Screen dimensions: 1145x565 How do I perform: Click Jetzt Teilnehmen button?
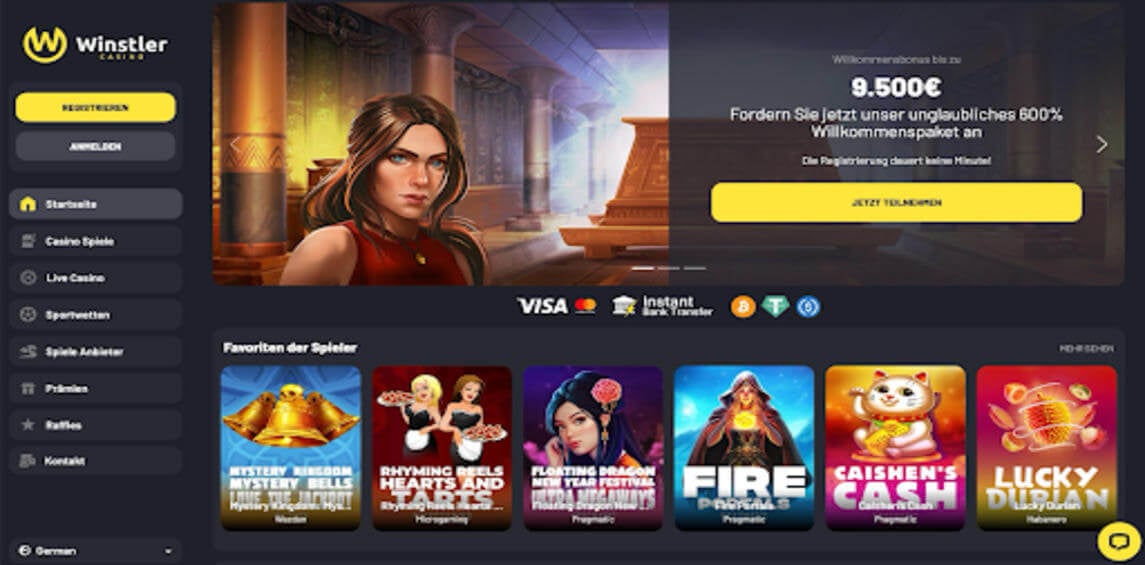pos(897,202)
